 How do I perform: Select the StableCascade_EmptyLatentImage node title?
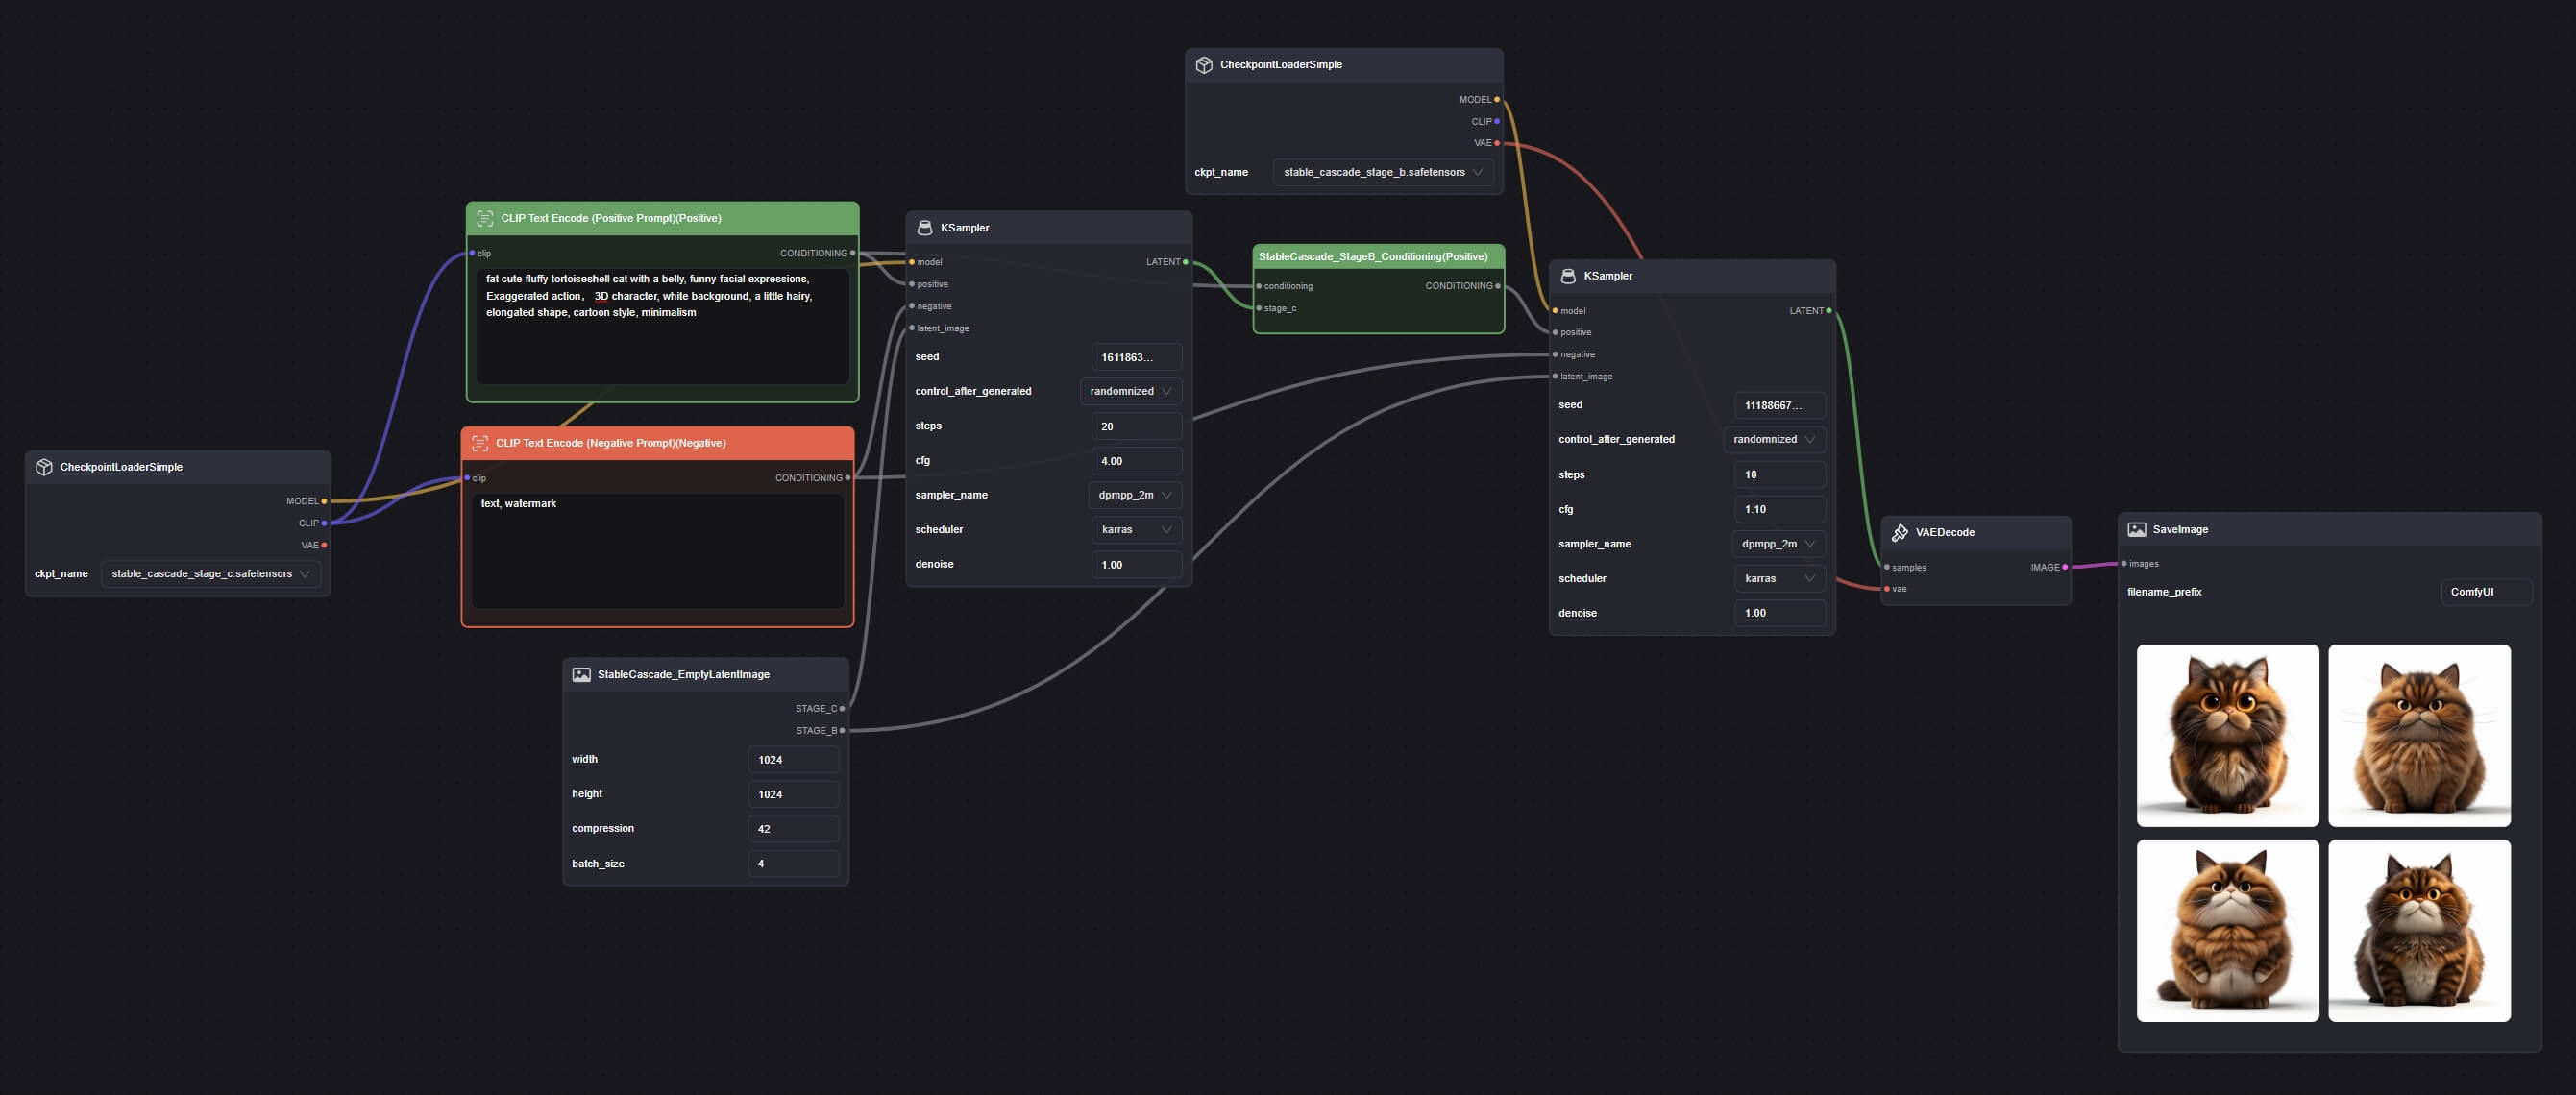click(x=683, y=675)
